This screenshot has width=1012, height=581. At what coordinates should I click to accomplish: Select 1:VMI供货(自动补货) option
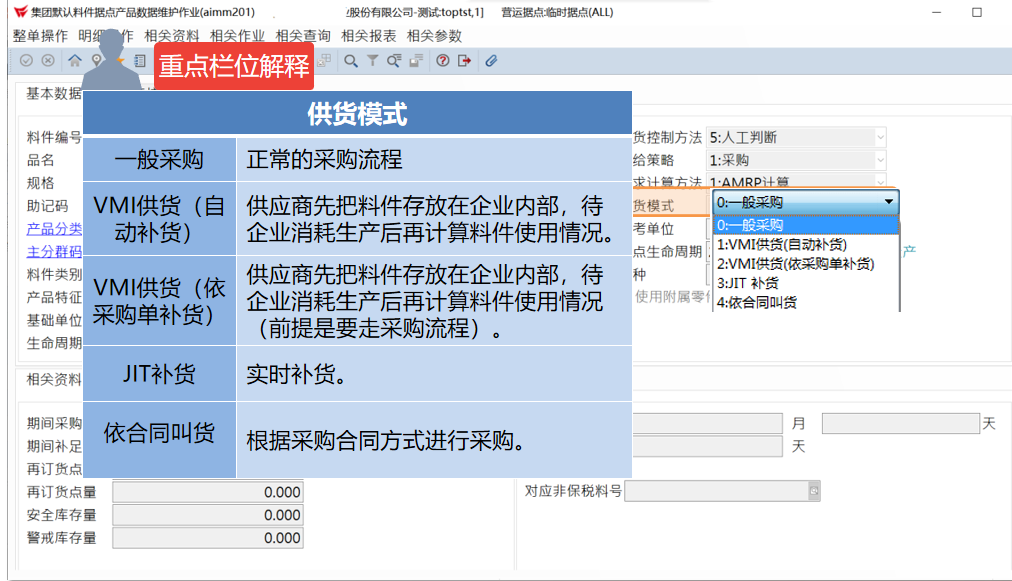click(x=805, y=245)
